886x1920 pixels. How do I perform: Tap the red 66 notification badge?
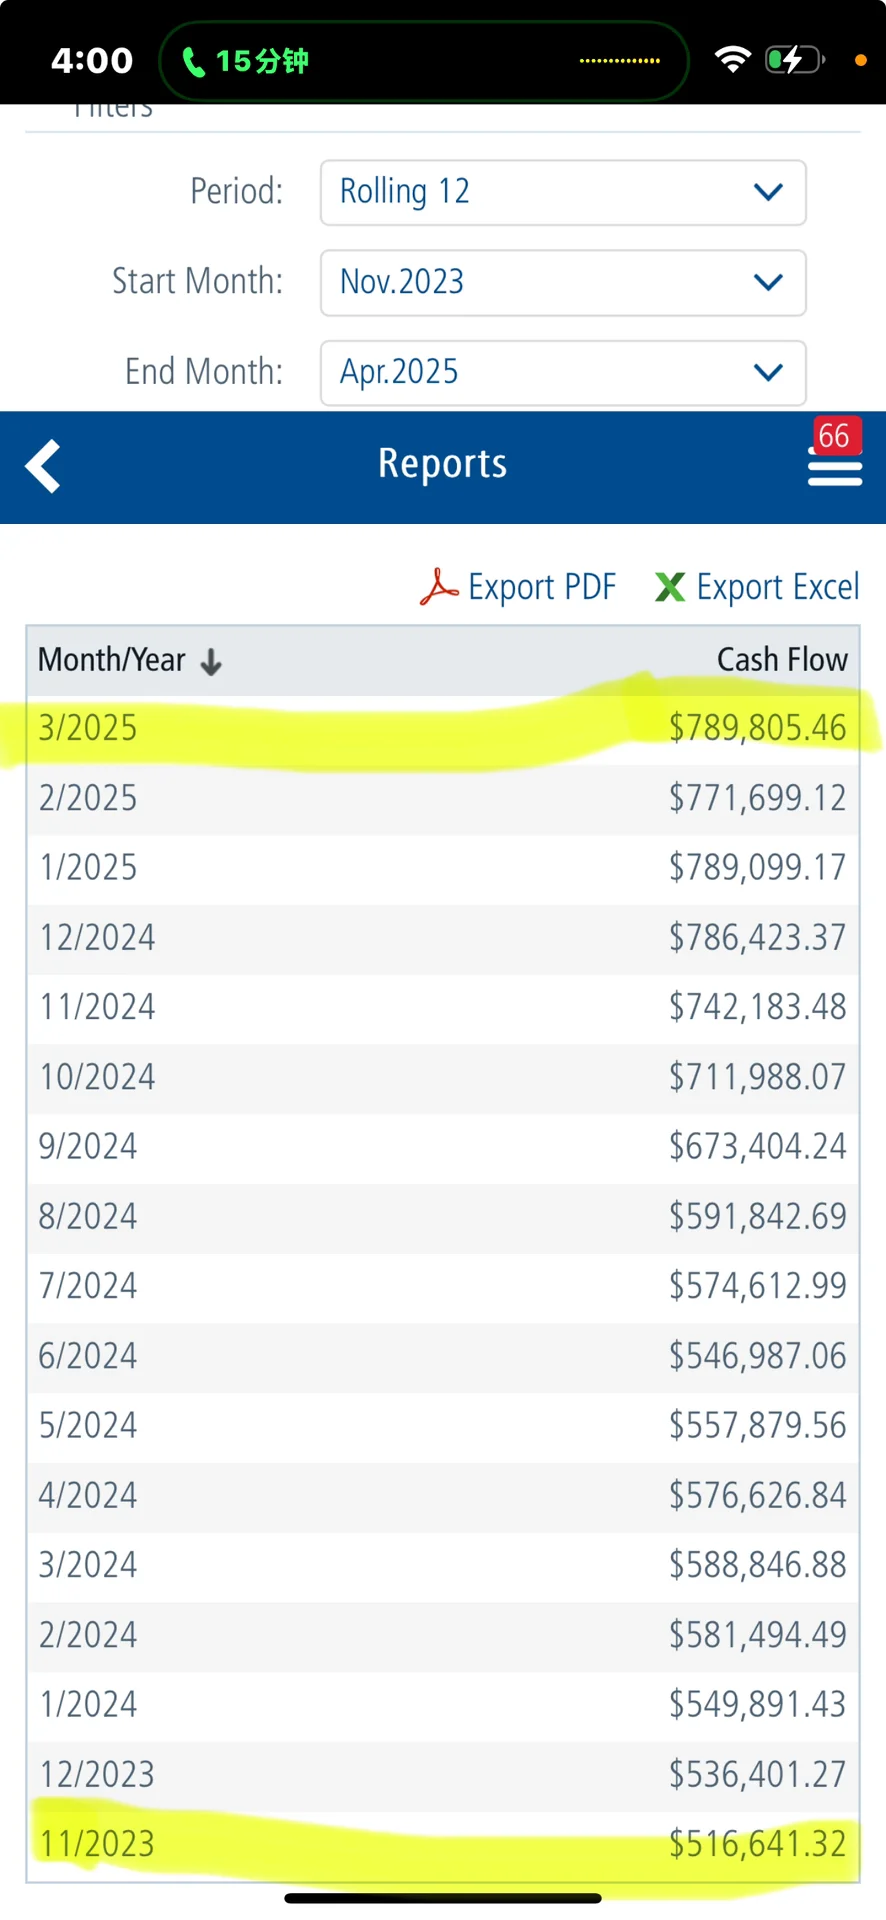point(834,436)
